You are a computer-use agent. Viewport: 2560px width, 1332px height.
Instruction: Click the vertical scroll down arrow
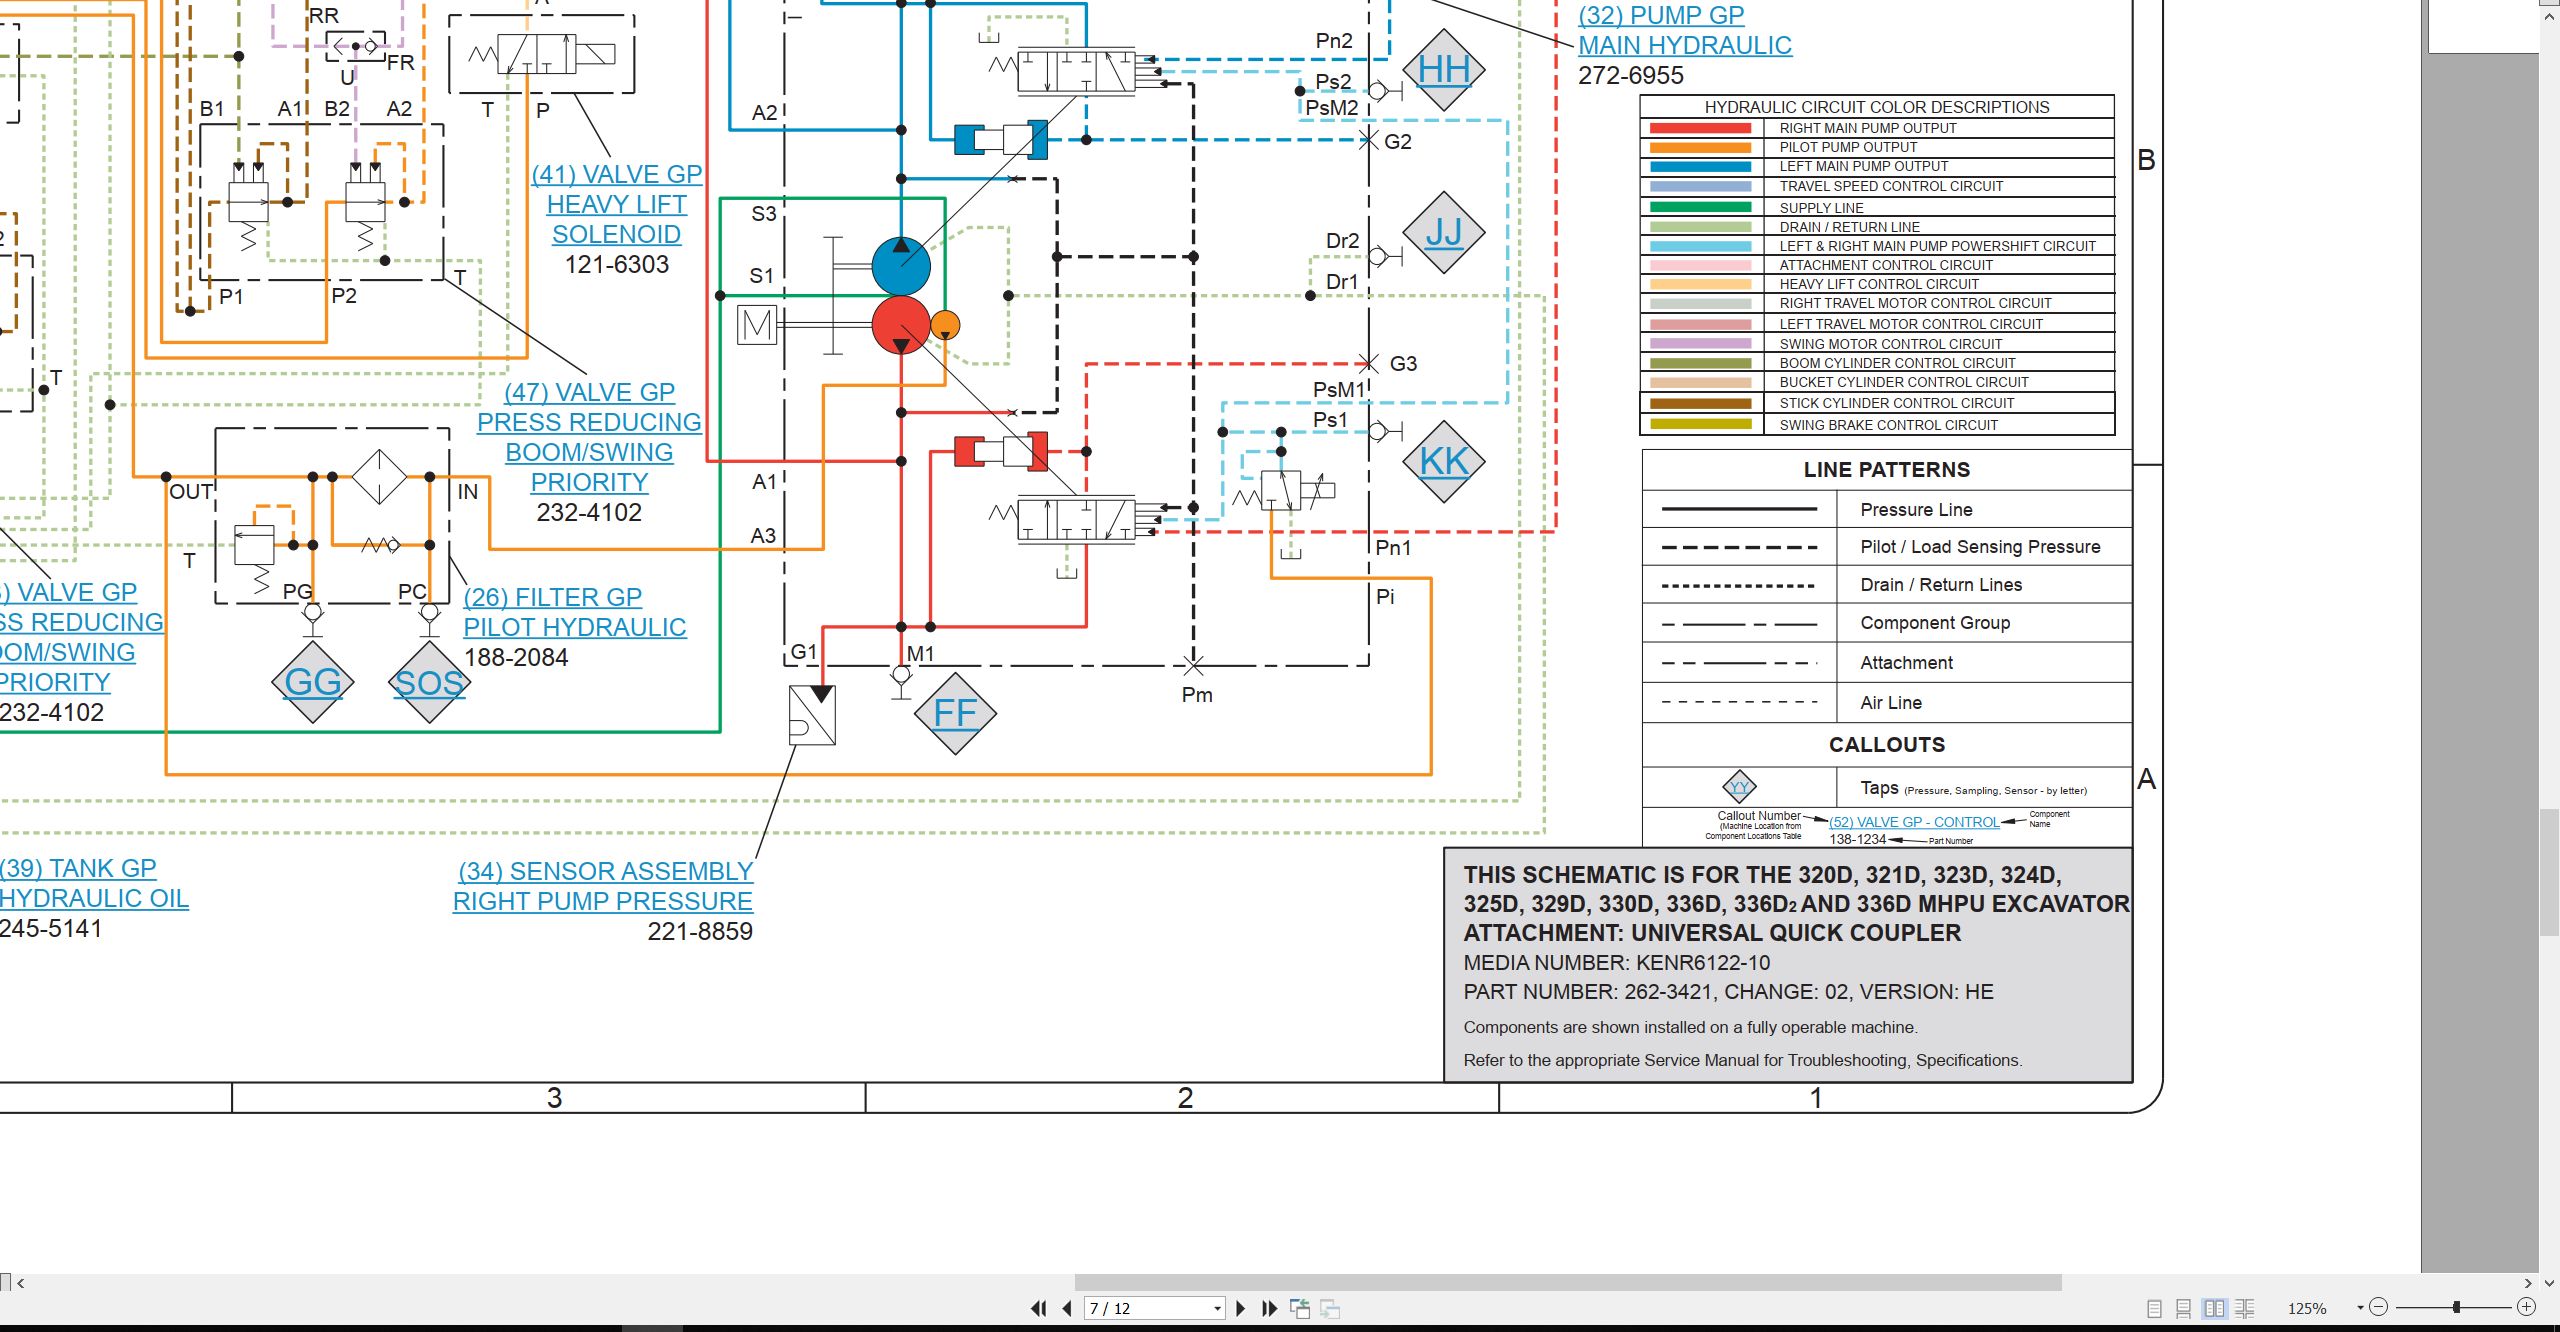click(2549, 1283)
